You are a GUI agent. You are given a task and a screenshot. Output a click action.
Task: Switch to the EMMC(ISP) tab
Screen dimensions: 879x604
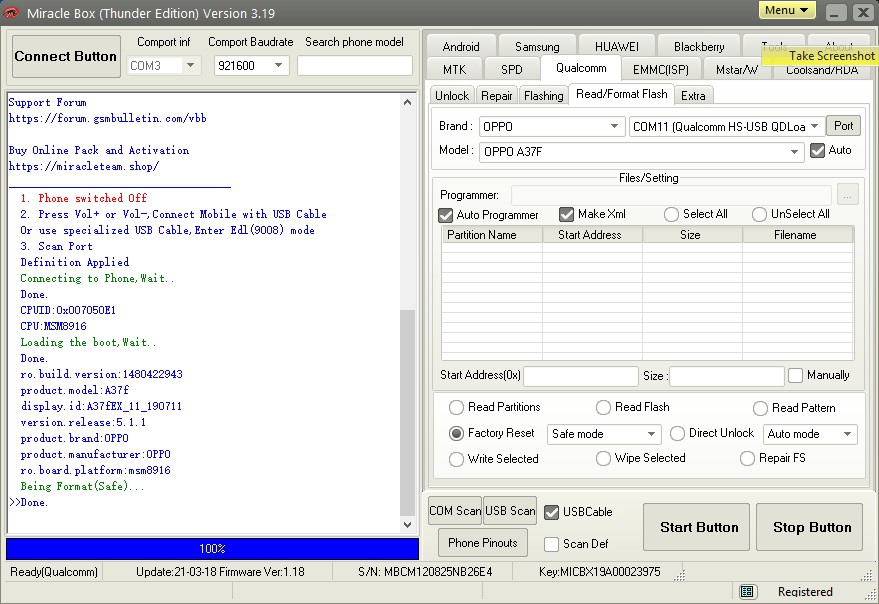coord(660,70)
